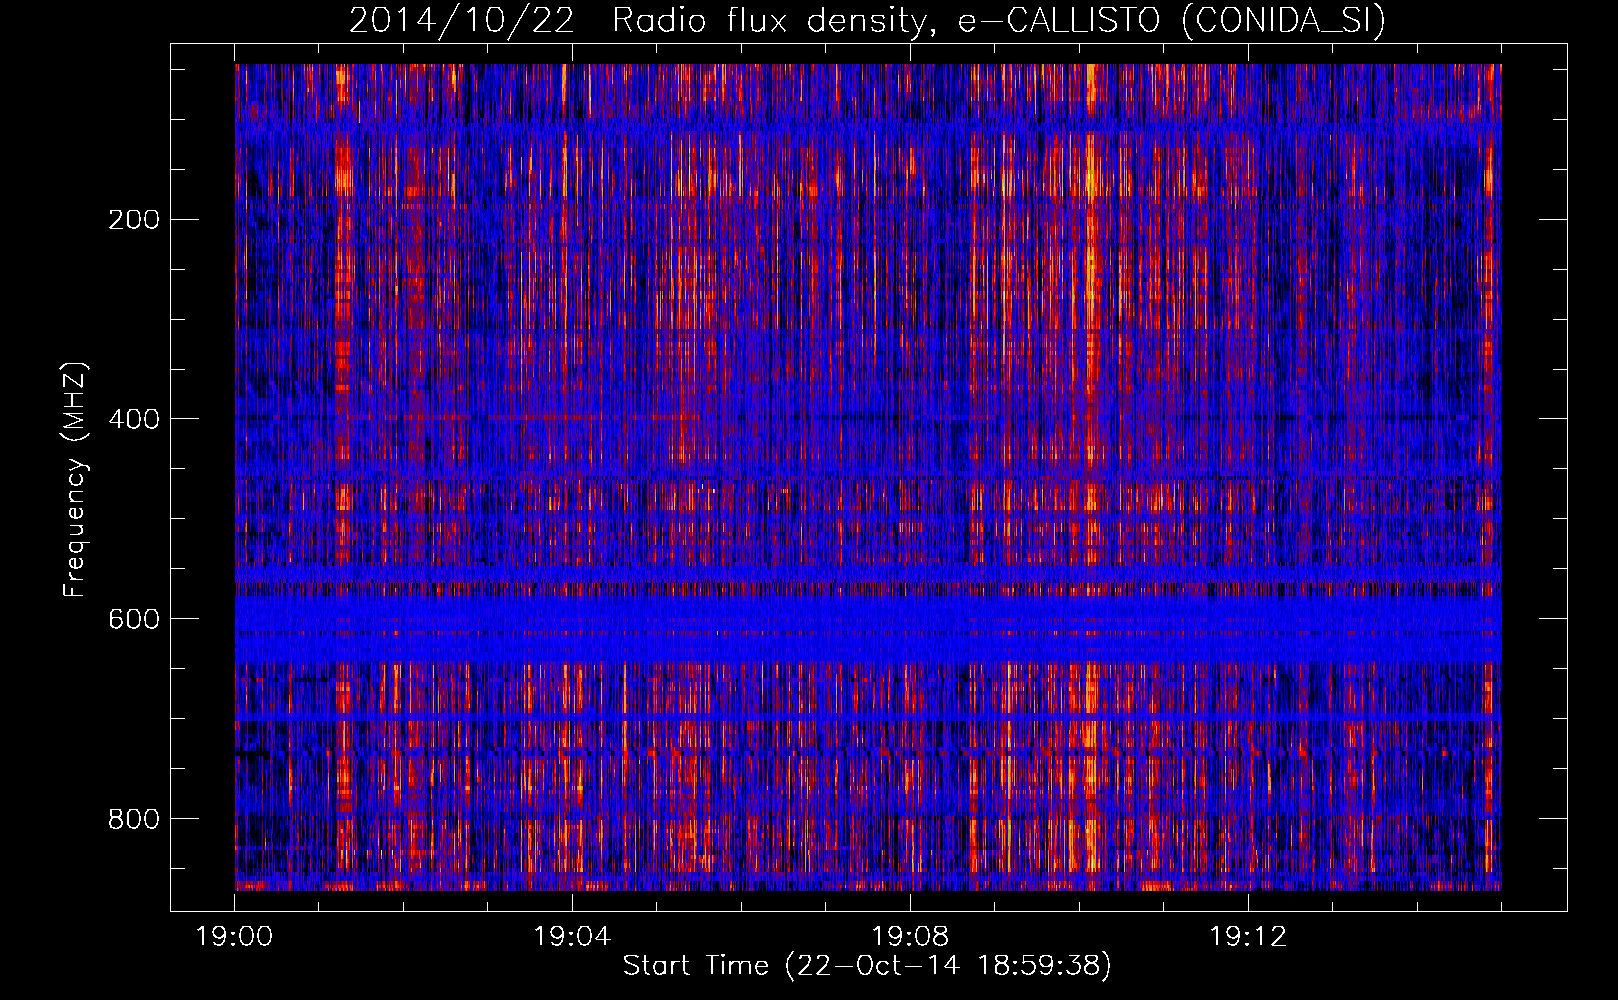1618x1000 pixels.
Task: Select the 19:00 time tick label
Action: 235,937
